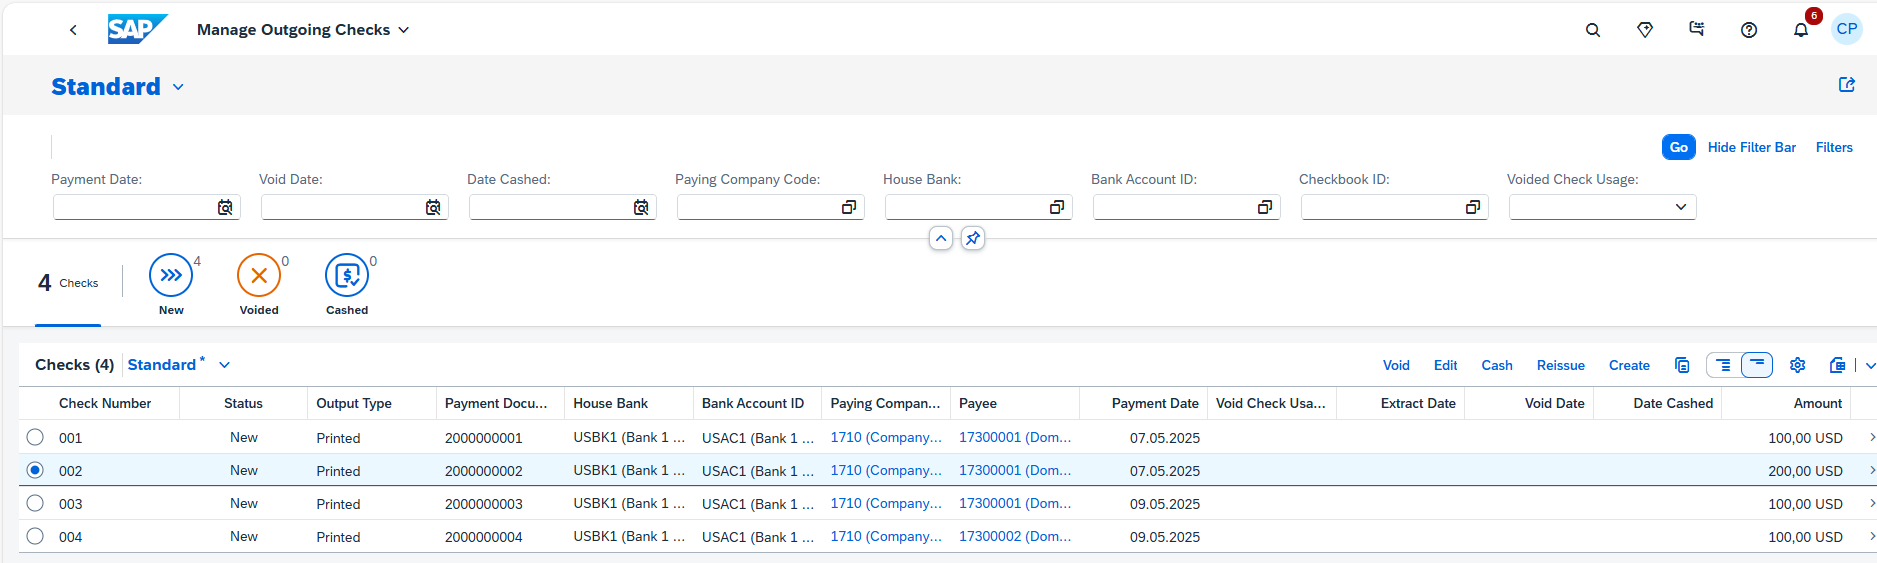Open export options dropdown arrow

[1870, 365]
